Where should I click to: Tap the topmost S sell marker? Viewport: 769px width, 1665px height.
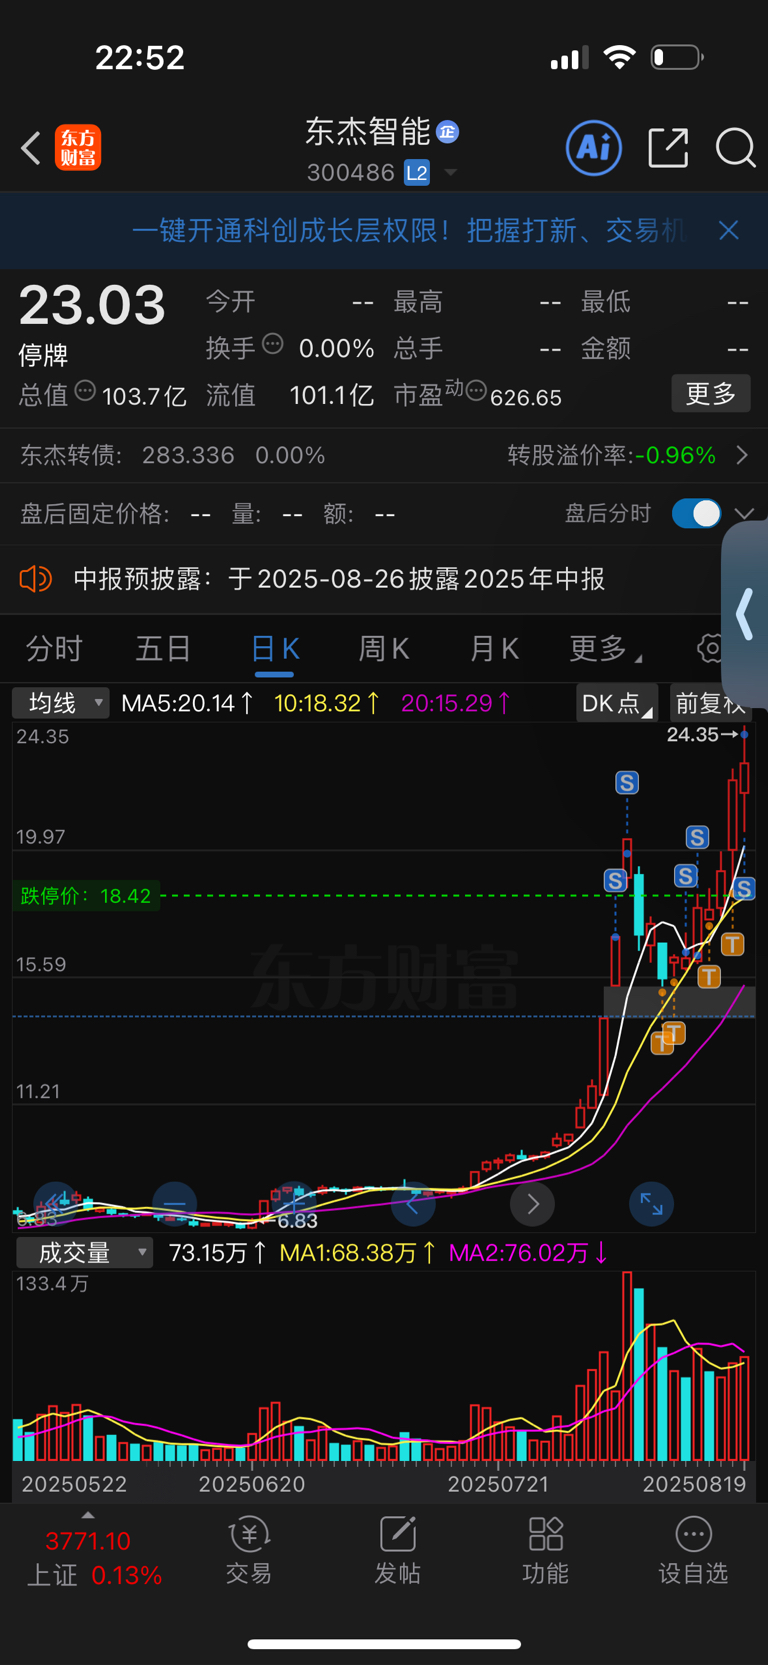pos(627,782)
